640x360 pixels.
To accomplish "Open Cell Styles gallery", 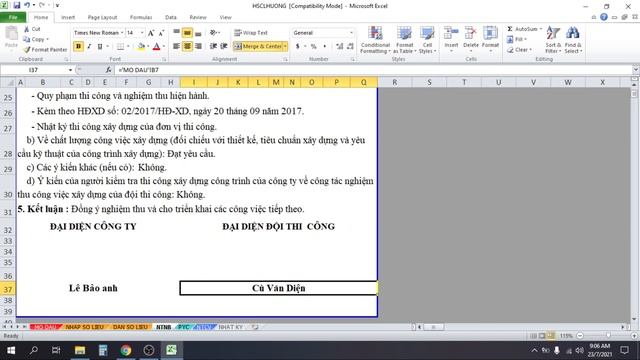I will (x=427, y=40).
